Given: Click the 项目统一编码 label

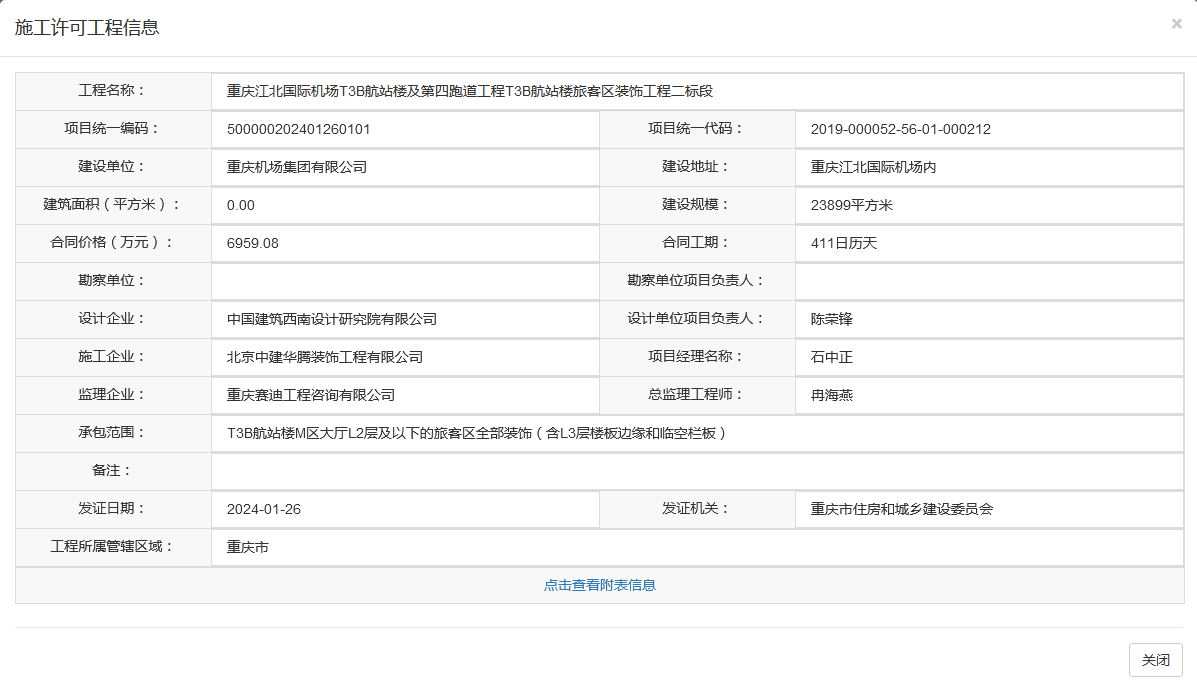Looking at the screenshot, I should tap(112, 129).
